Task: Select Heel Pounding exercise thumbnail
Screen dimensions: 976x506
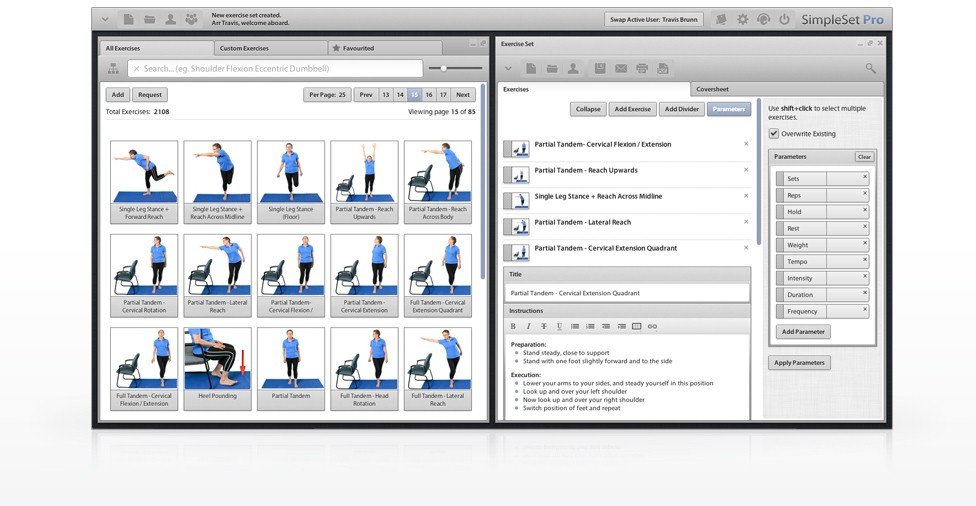Action: [217, 368]
